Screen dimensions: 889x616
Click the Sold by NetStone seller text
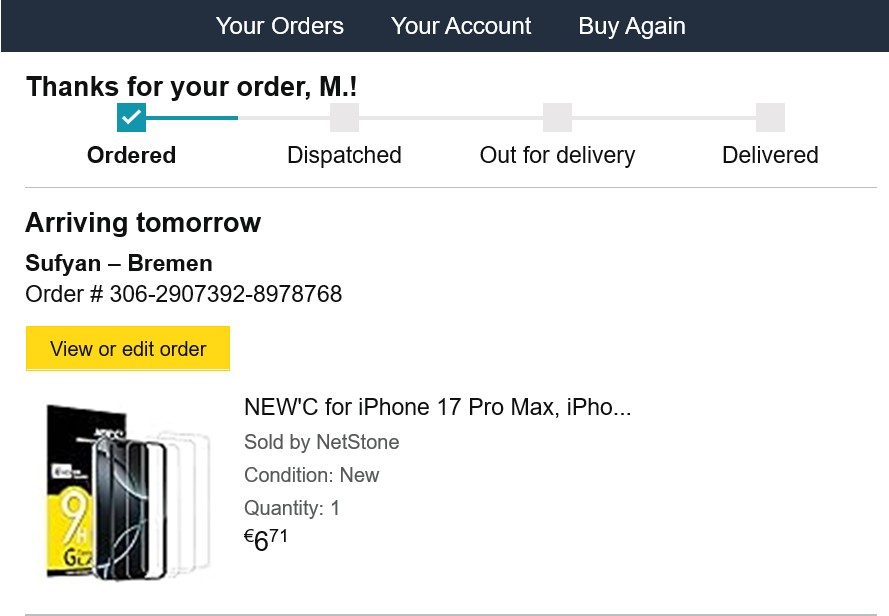click(x=321, y=442)
